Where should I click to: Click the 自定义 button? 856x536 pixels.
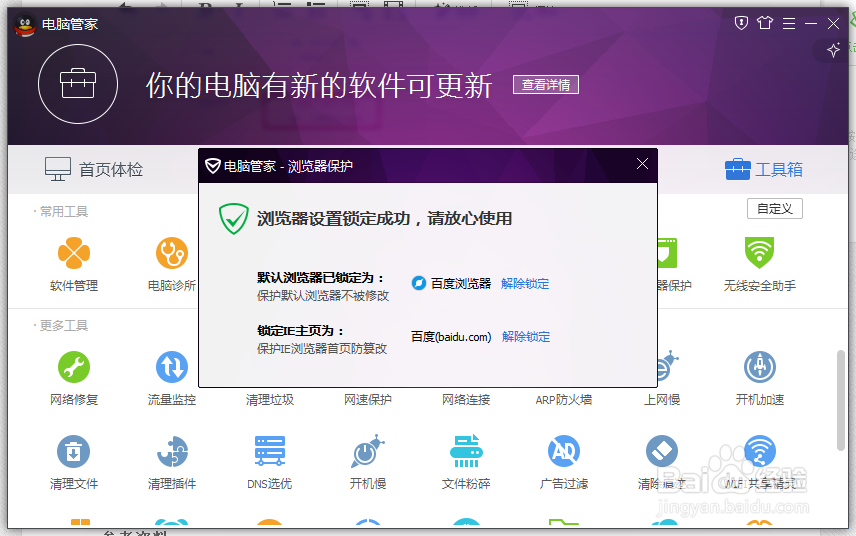point(775,209)
